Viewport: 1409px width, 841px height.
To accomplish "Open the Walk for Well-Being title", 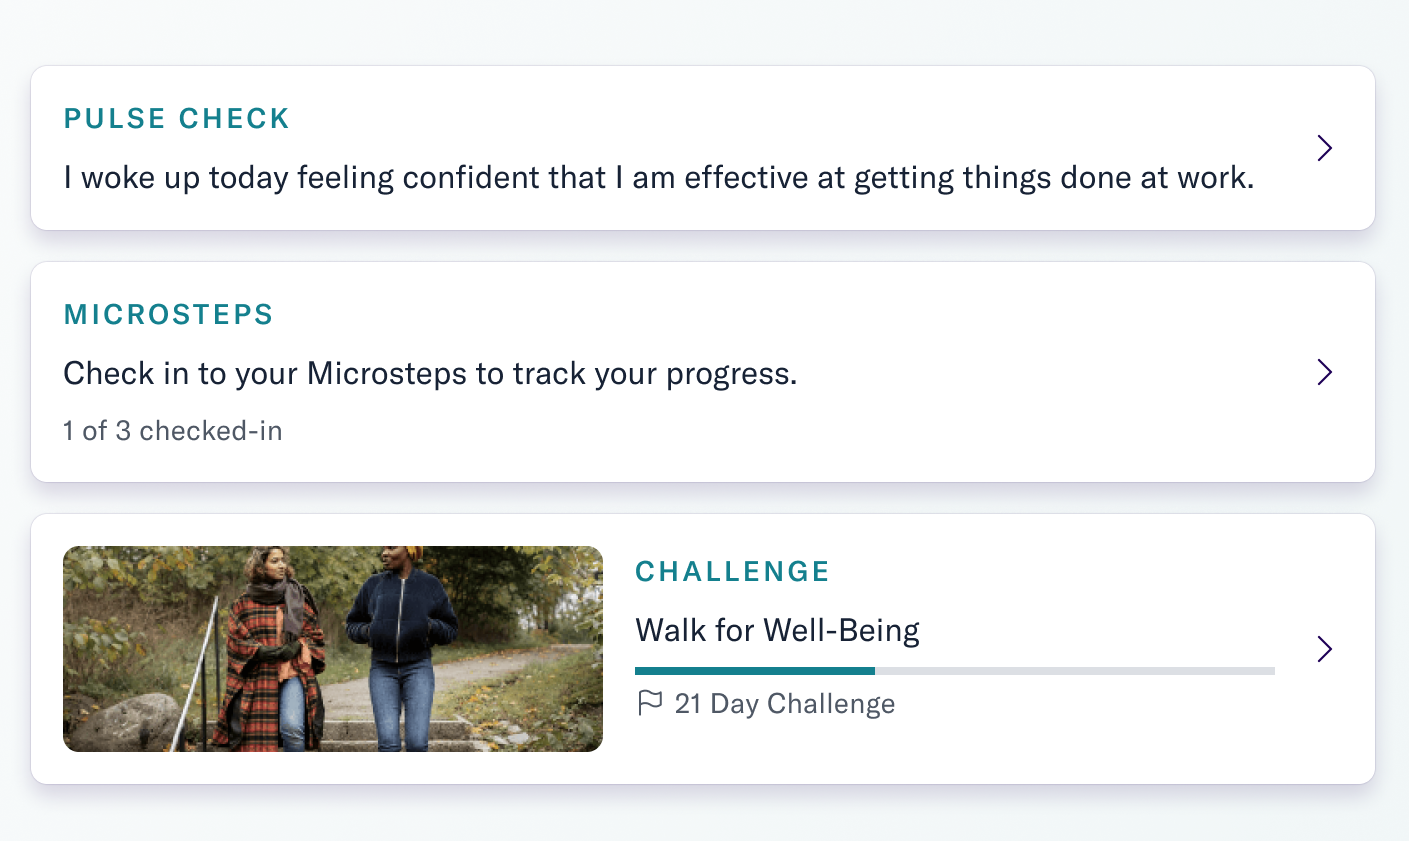I will pos(777,631).
